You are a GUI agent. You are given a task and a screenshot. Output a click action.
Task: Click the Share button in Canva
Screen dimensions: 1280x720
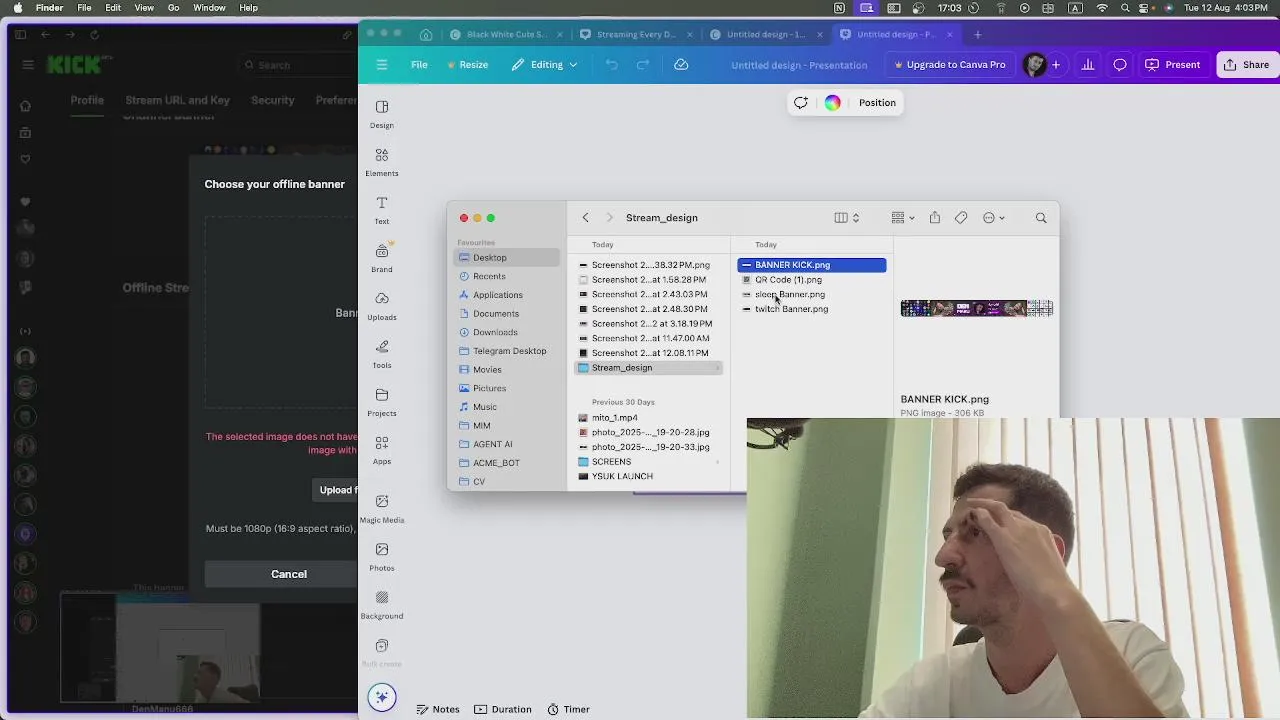coord(1246,65)
